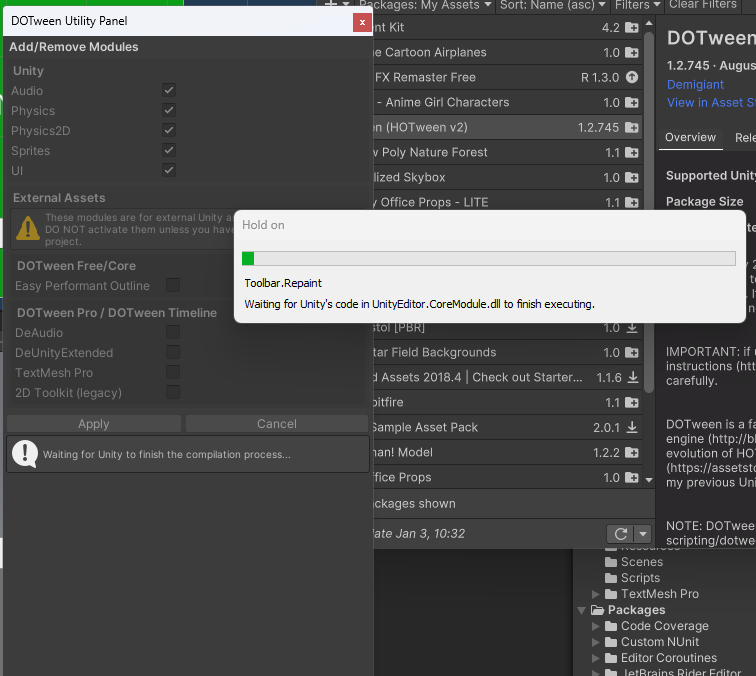Switch to the Overview tab
Viewport: 756px width, 676px height.
coord(690,137)
